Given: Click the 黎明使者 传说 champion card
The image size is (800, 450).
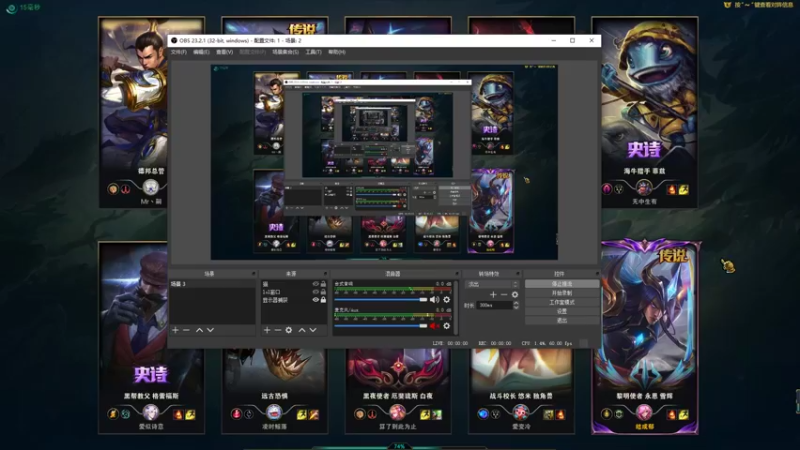Looking at the screenshot, I should 645,337.
